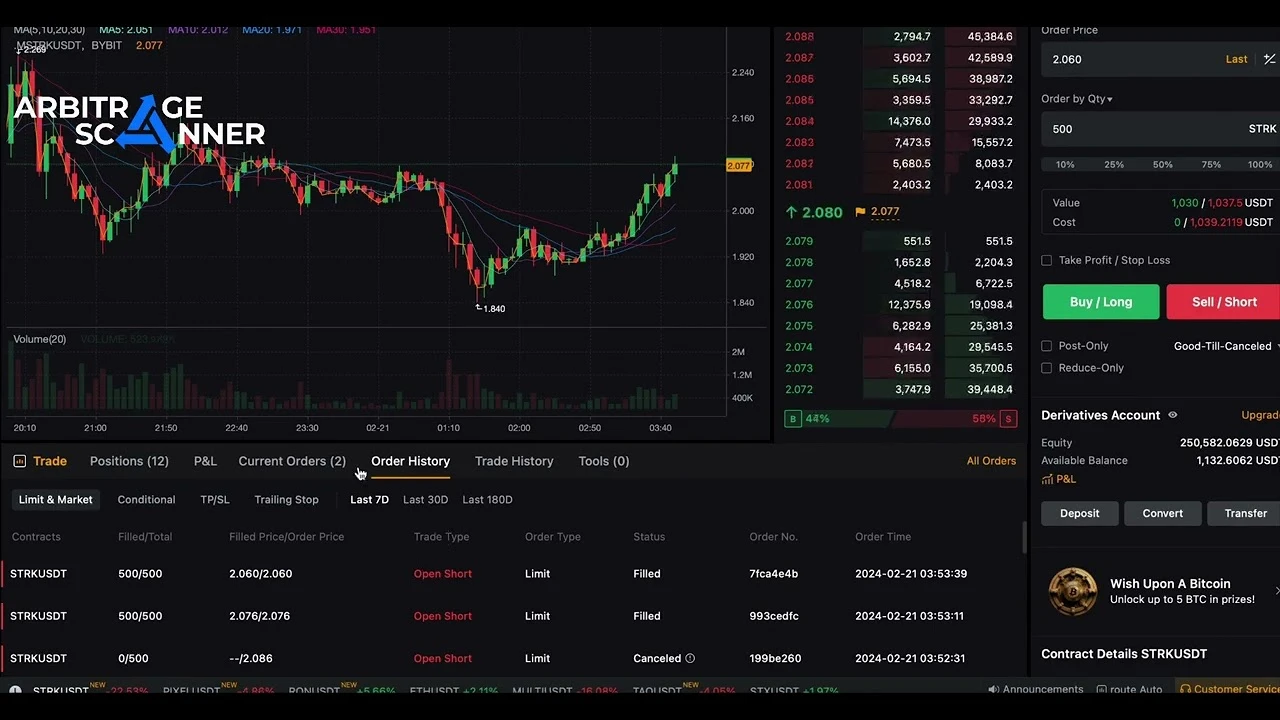
Task: Click the Announcements speaker icon
Action: coord(993,689)
